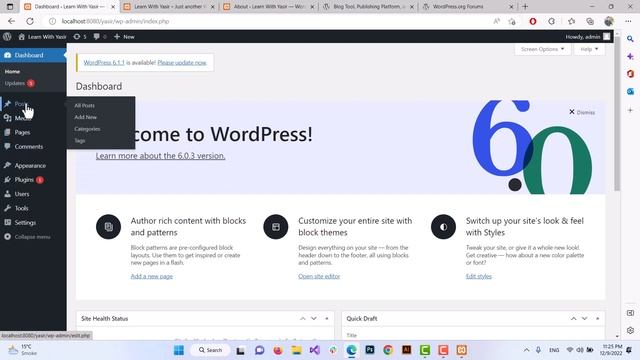Switch to the About - Learn With Yasir tab

coord(269,7)
